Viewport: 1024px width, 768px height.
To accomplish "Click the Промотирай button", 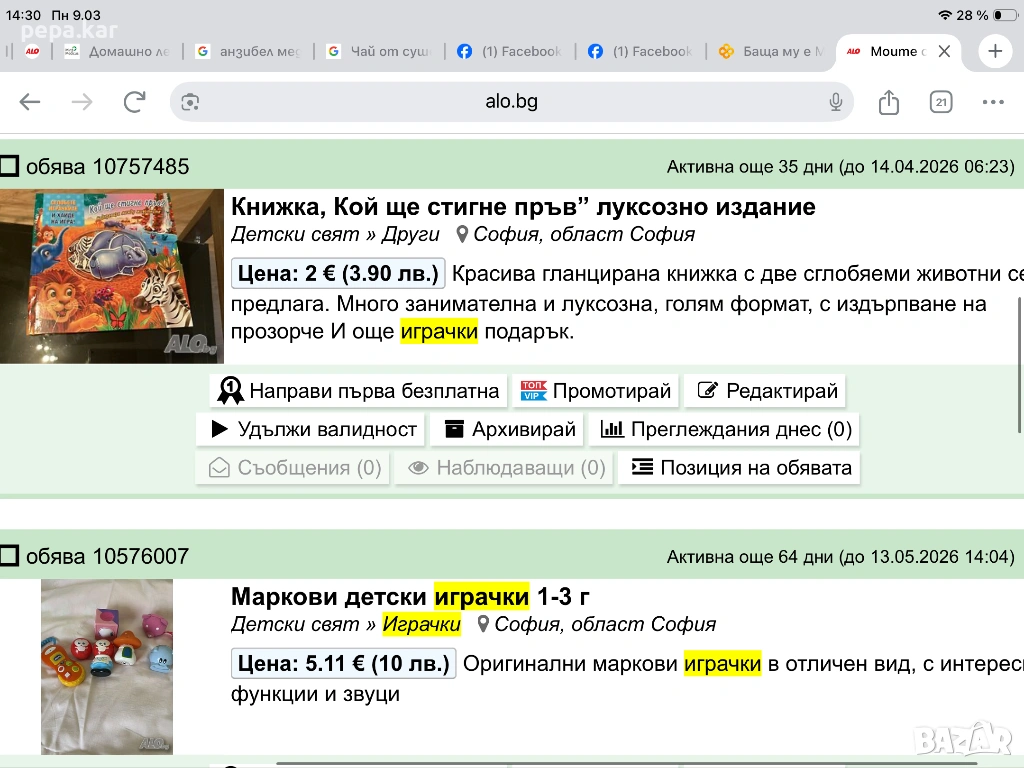I will click(595, 391).
